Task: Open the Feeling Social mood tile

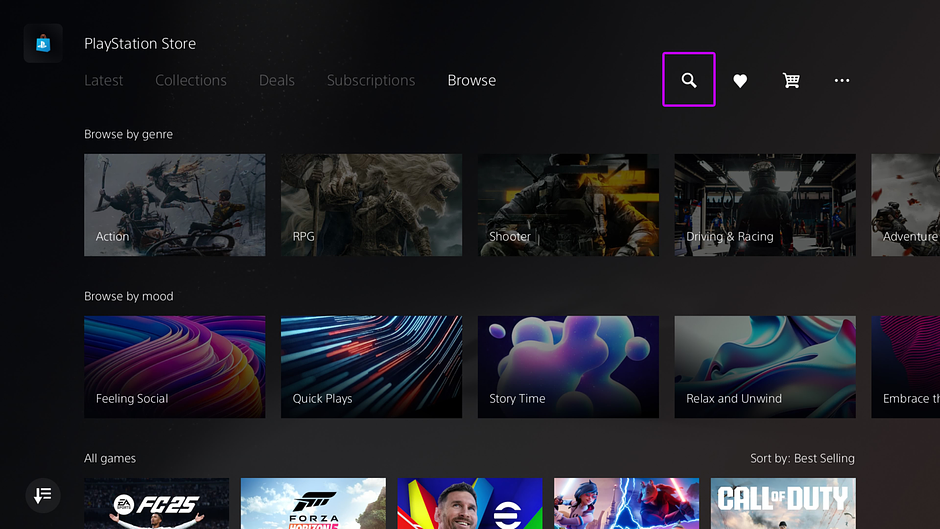Action: click(x=174, y=367)
